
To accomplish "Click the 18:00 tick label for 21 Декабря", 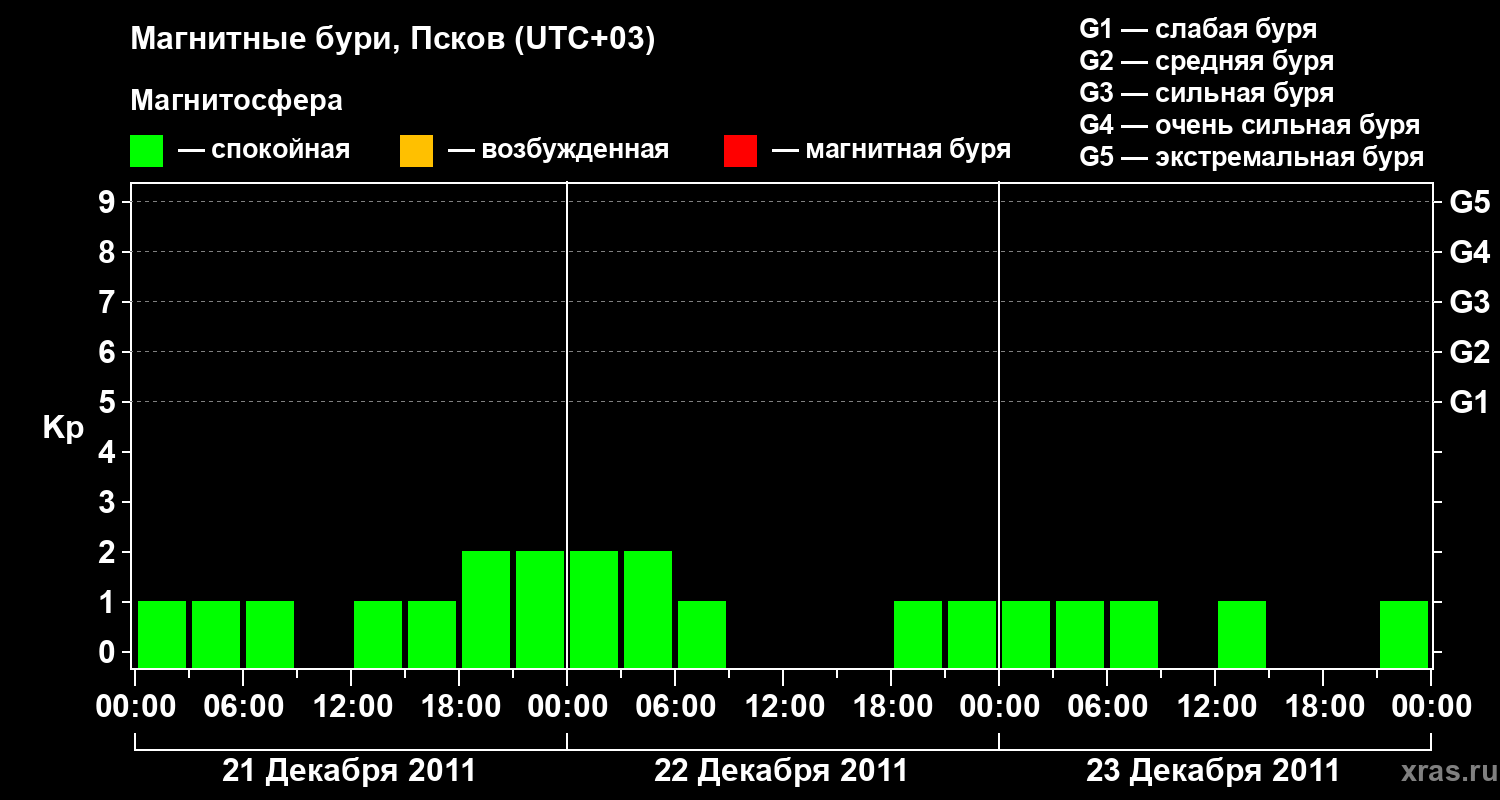I will tap(459, 706).
